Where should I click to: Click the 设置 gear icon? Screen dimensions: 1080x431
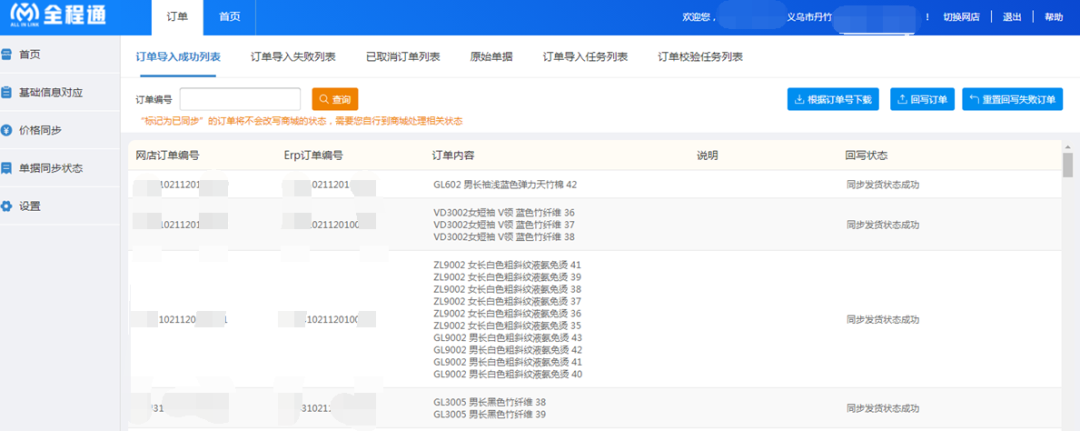click(x=7, y=206)
